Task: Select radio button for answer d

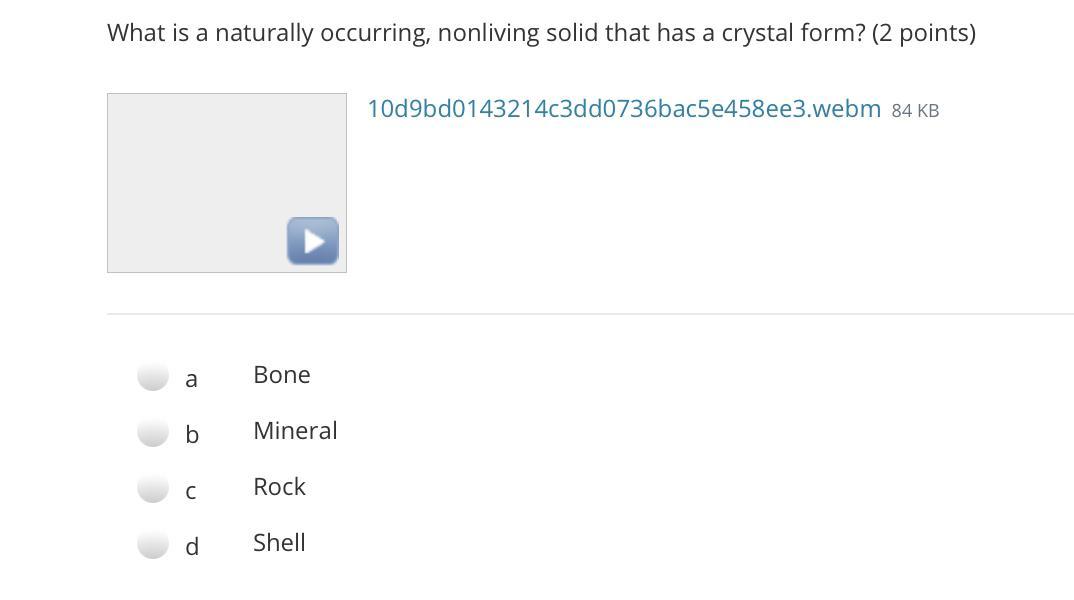Action: click(x=153, y=544)
